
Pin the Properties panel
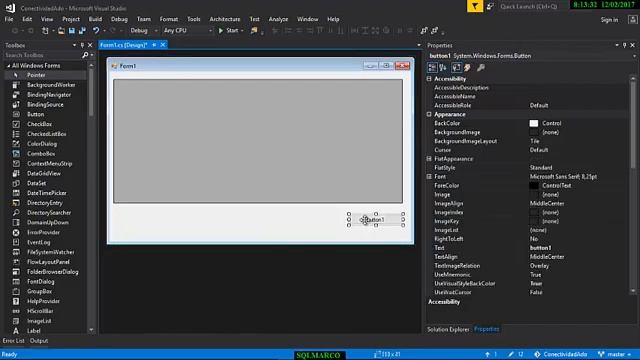[x=624, y=45]
